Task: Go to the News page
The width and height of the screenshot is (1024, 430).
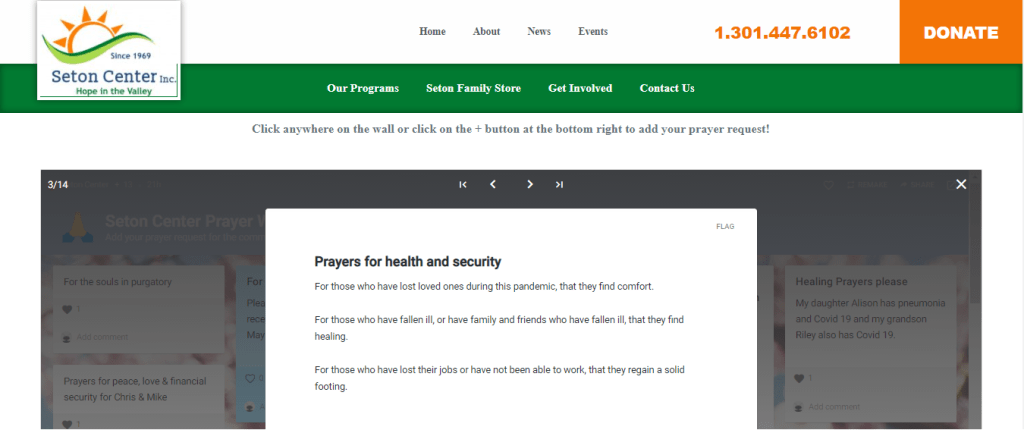Action: pyautogui.click(x=539, y=32)
